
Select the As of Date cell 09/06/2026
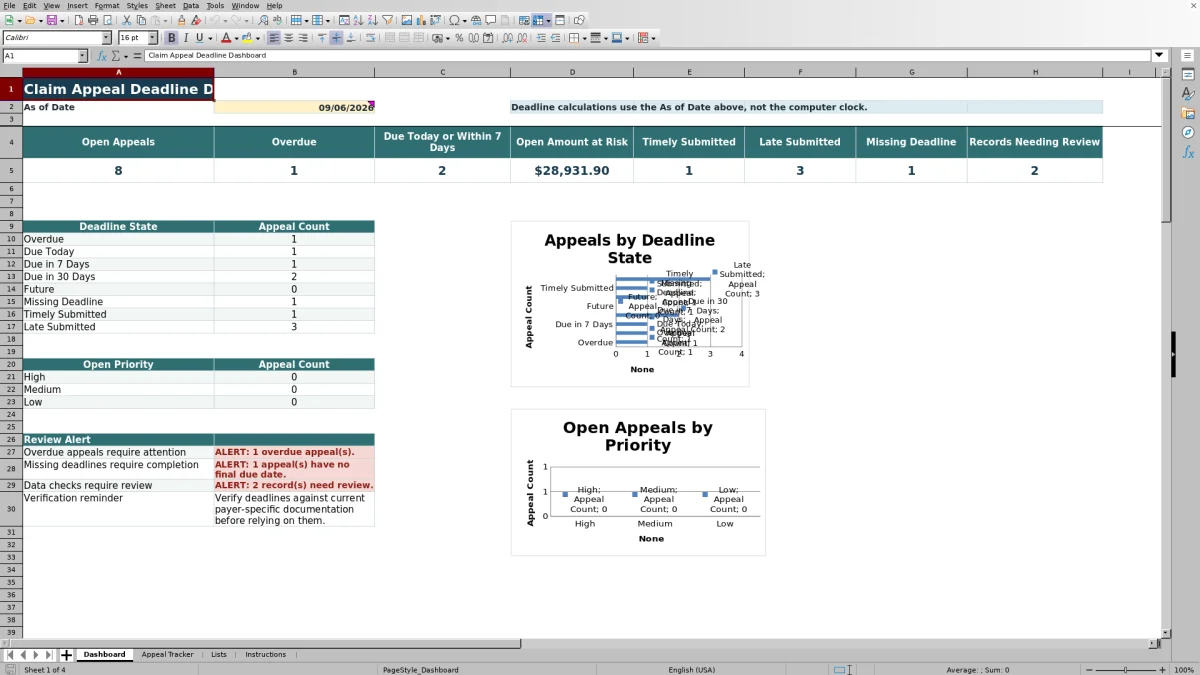294,107
